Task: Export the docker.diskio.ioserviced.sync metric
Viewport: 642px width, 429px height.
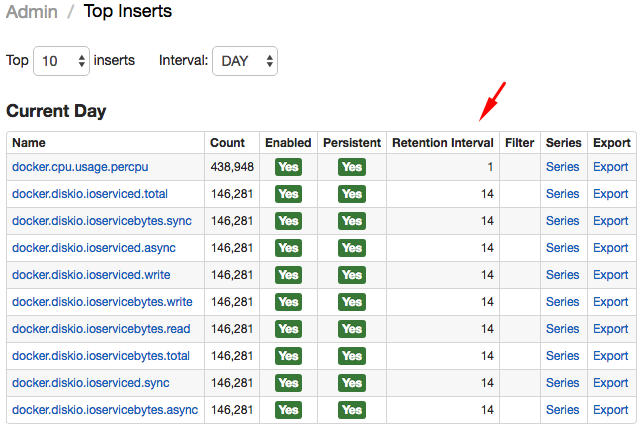Action: [611, 383]
